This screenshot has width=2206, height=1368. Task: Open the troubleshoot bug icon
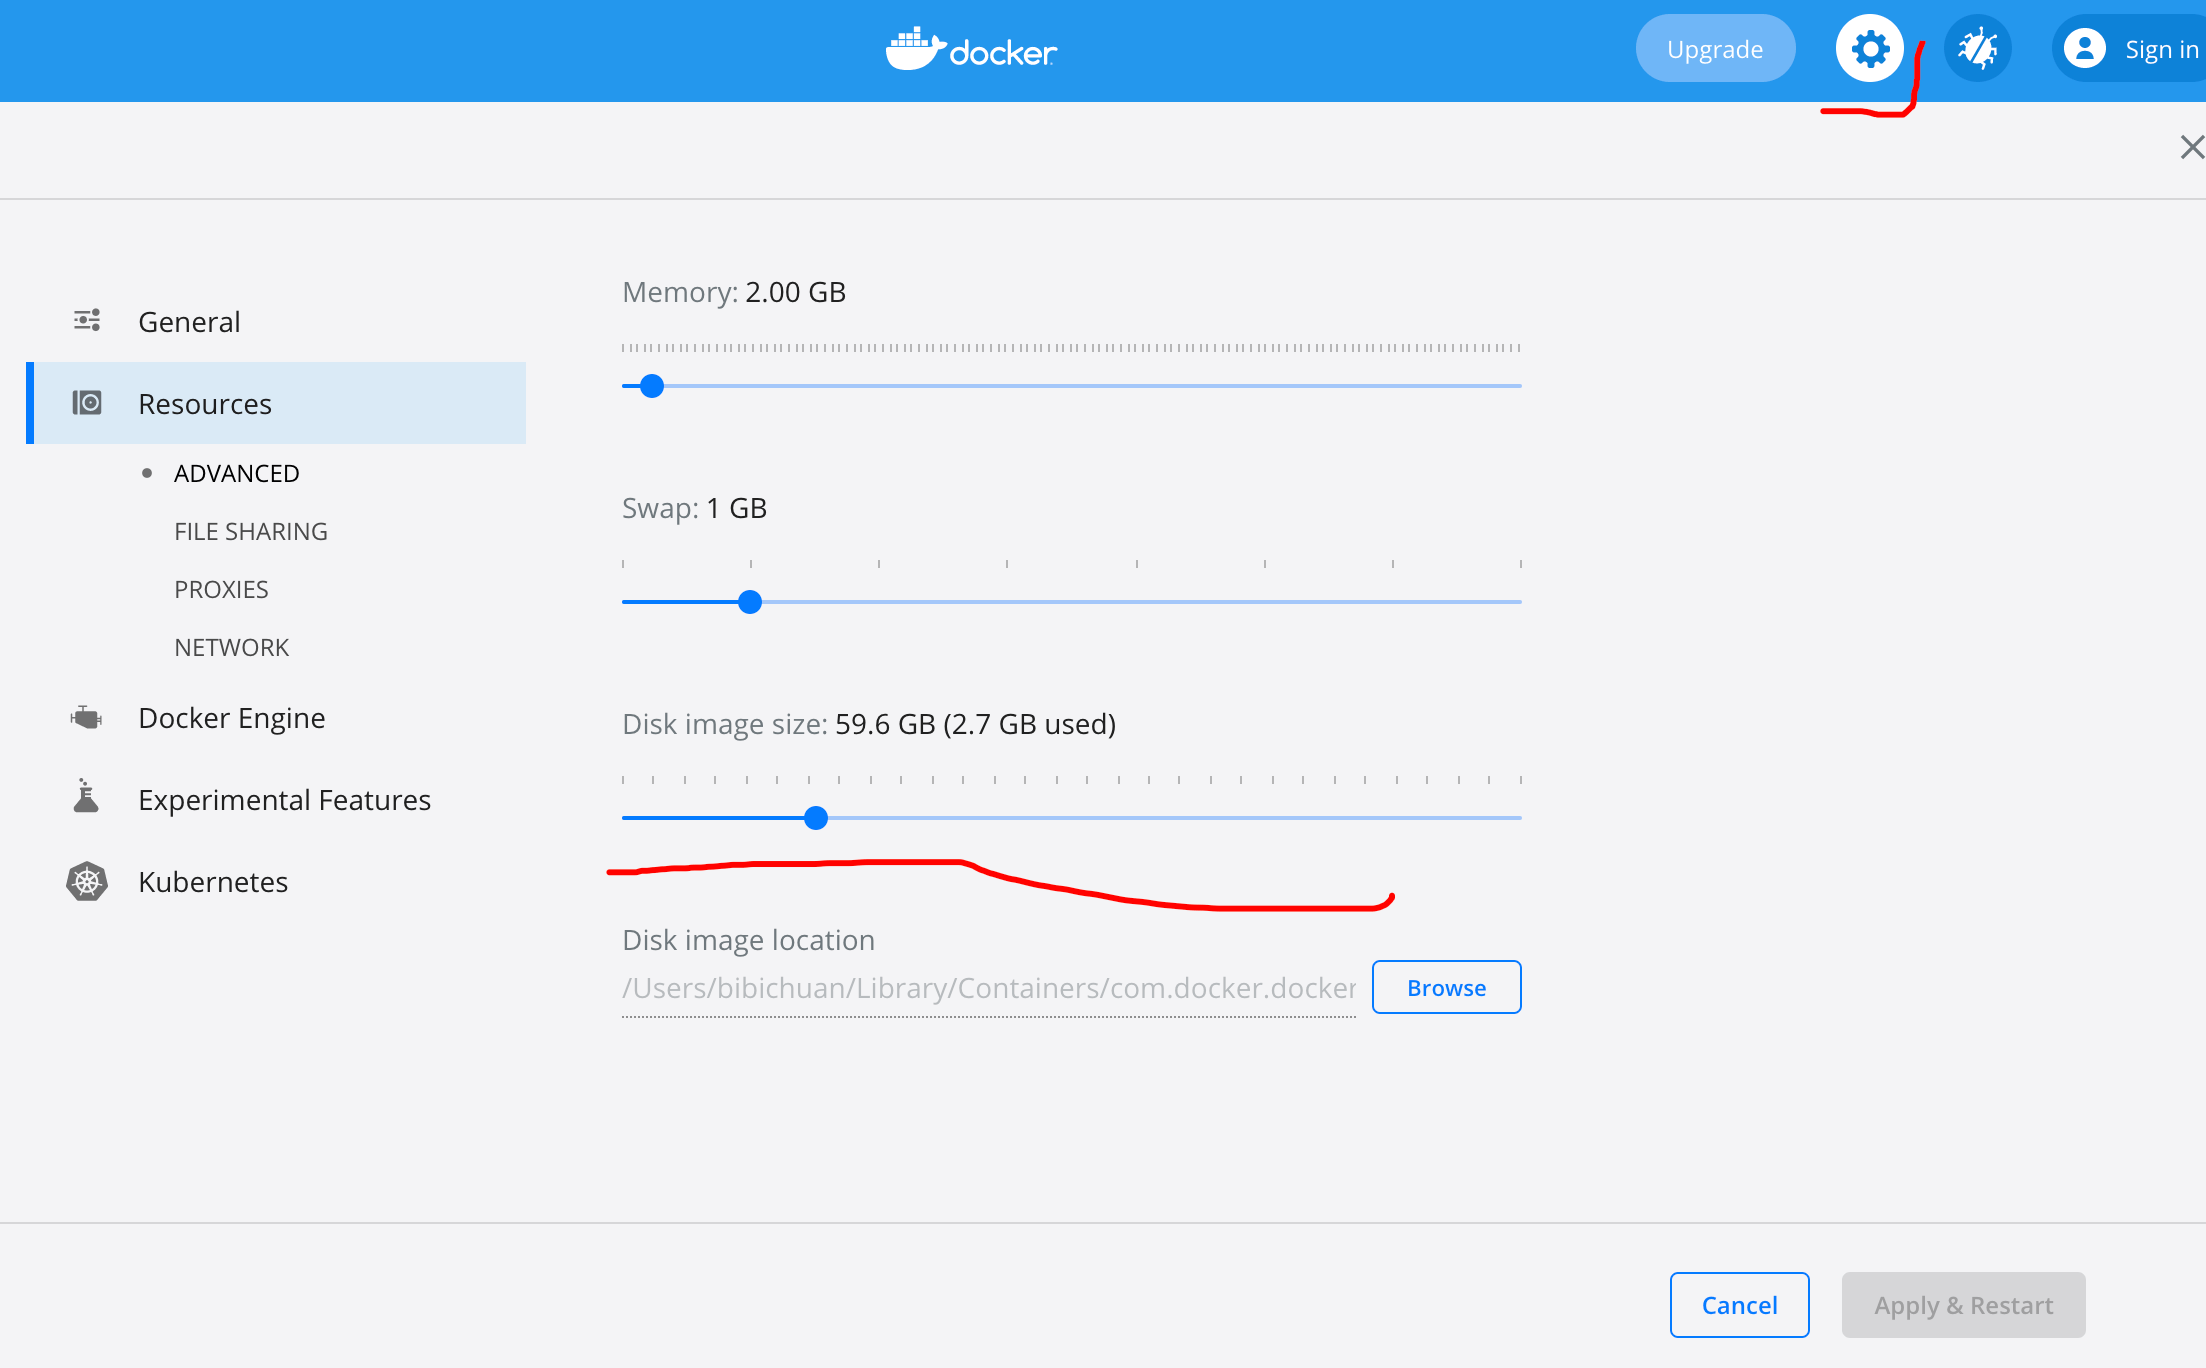(1977, 48)
